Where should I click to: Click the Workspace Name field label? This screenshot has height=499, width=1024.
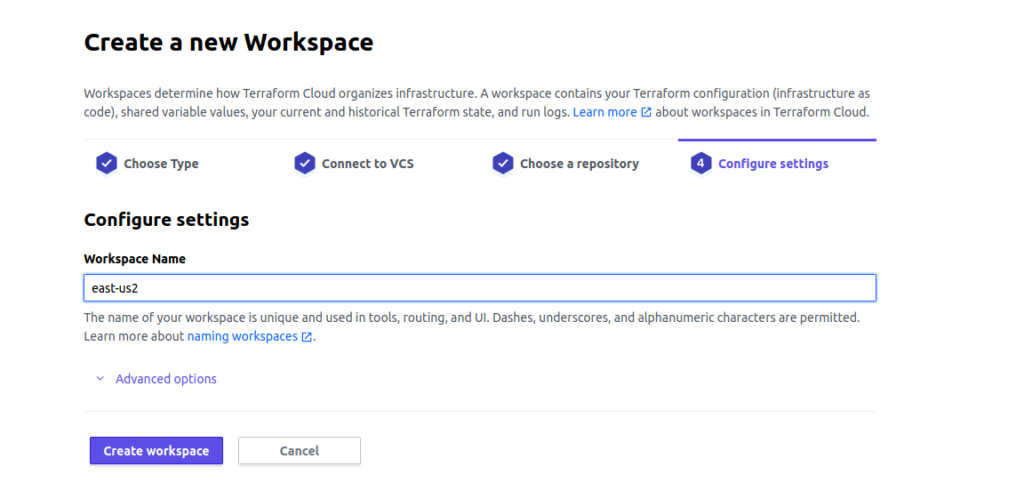pos(135,259)
